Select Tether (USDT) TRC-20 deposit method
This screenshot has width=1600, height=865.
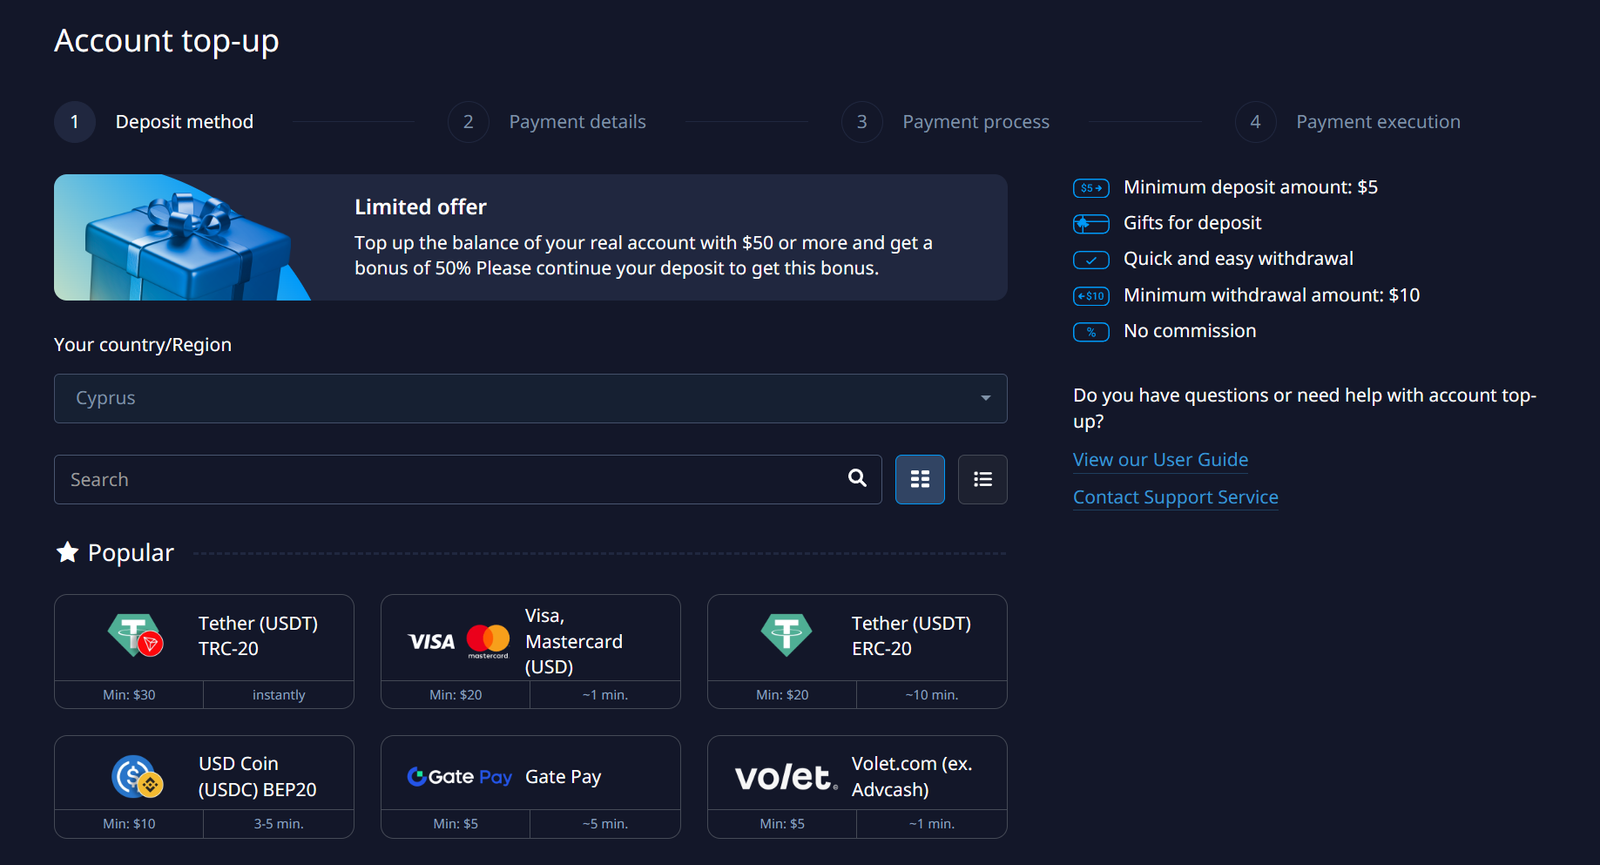(x=204, y=652)
